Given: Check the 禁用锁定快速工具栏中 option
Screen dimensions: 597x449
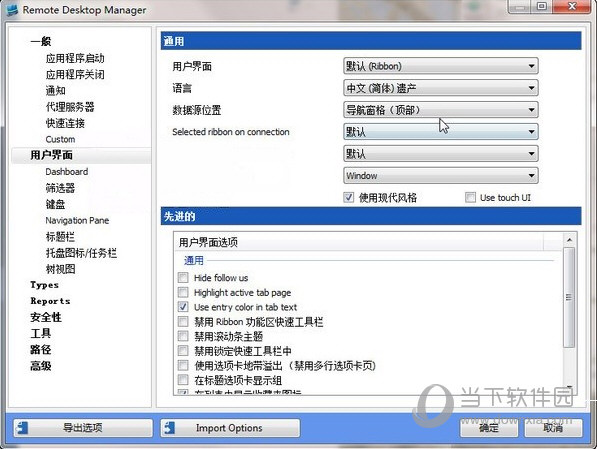Looking at the screenshot, I should tap(183, 350).
